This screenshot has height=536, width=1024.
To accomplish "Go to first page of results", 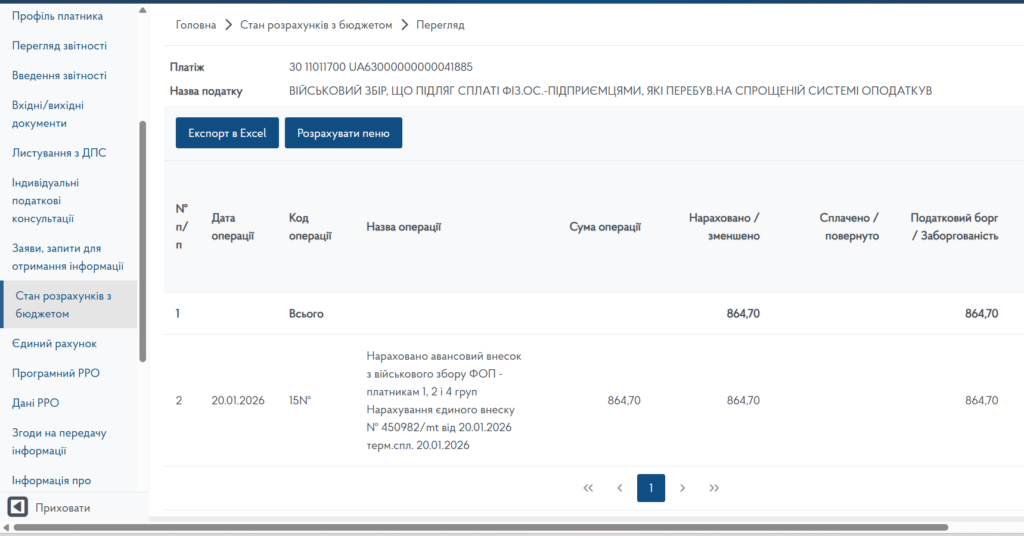I will point(588,488).
